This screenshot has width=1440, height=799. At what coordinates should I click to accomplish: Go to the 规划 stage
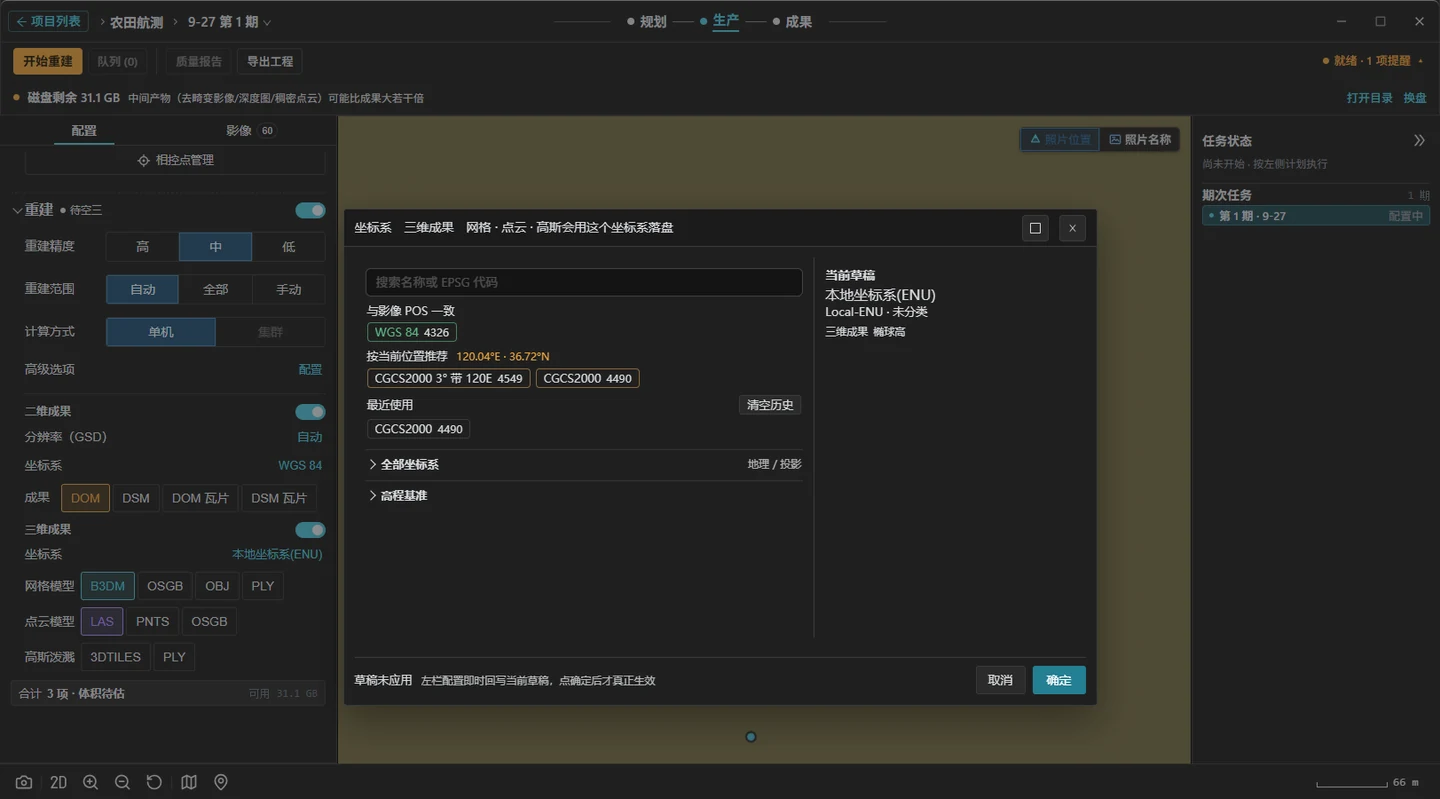tap(647, 22)
